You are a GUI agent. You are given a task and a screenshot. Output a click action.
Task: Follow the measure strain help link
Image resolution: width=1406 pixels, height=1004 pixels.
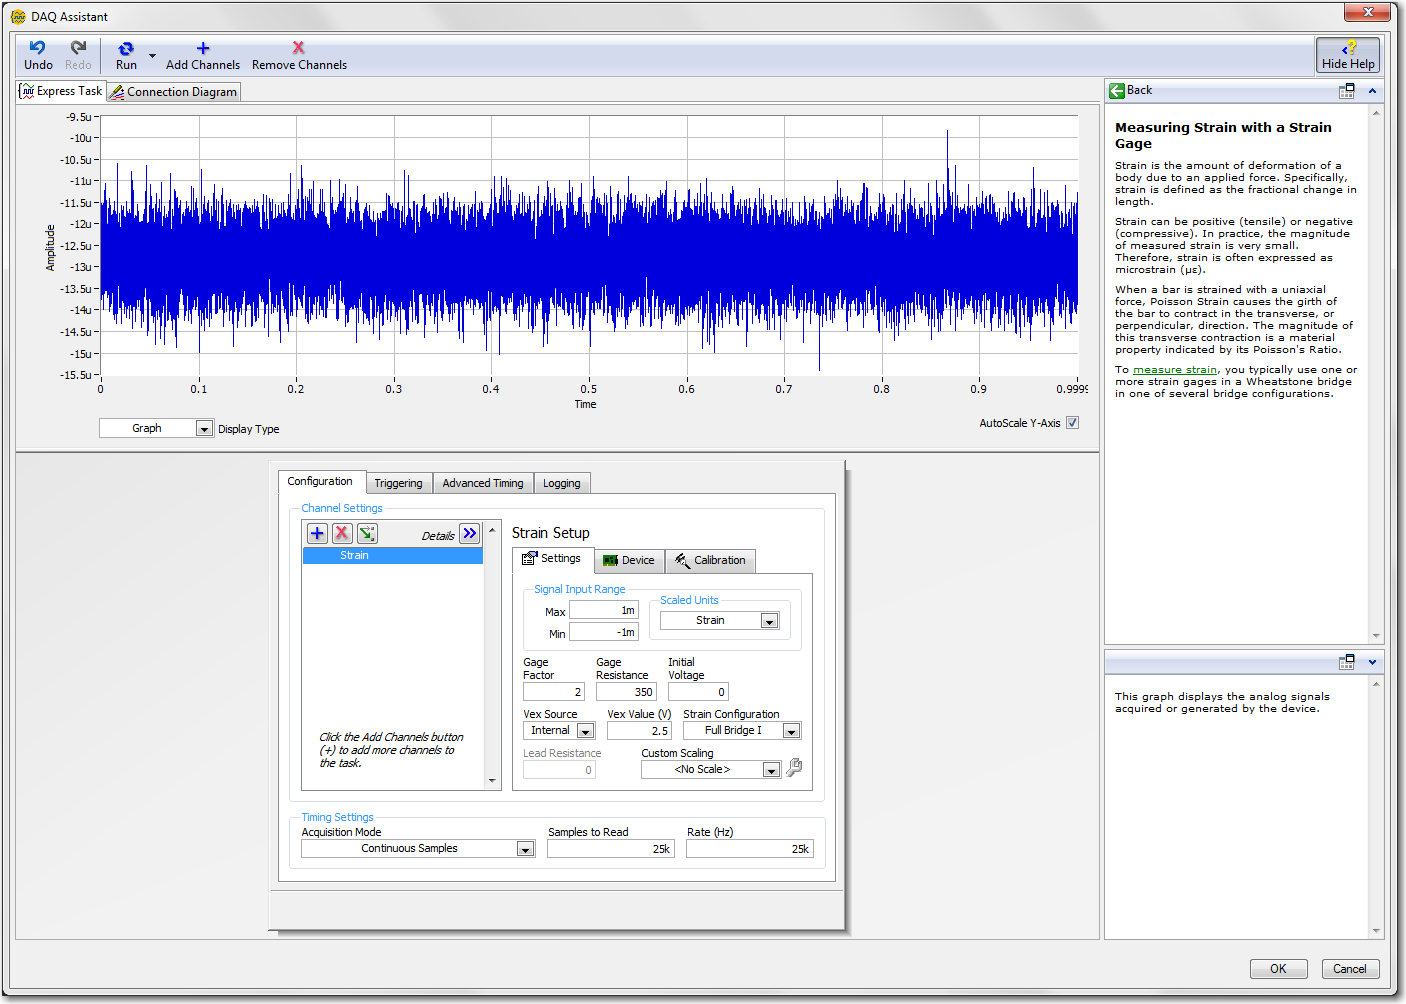(x=1174, y=370)
